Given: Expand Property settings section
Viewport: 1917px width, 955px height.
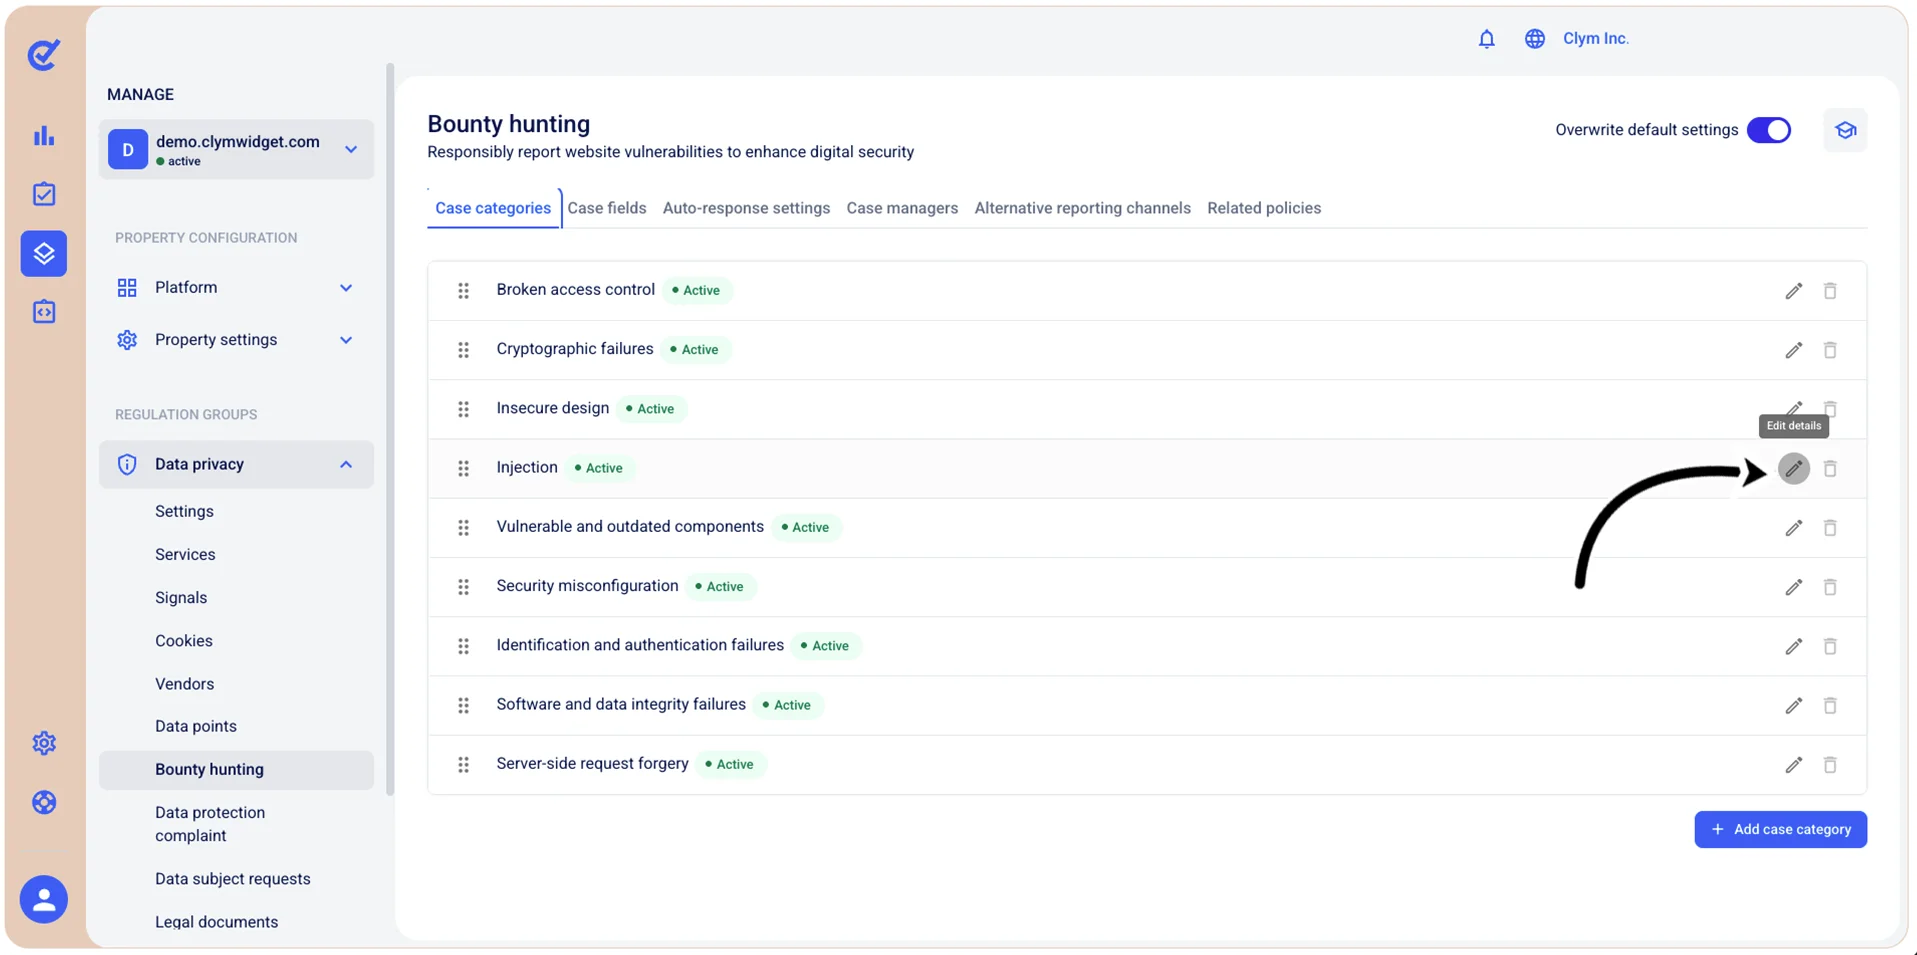Looking at the screenshot, I should click(236, 340).
